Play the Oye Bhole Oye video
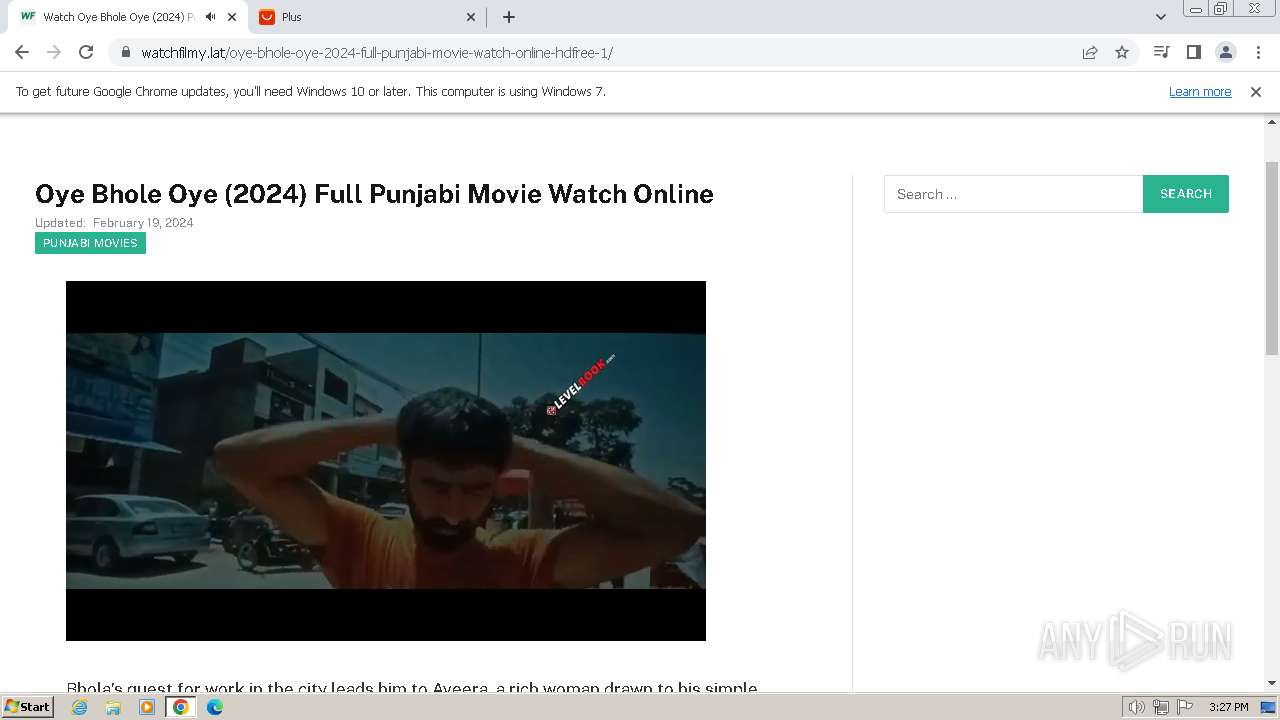The image size is (1280, 720). 386,461
